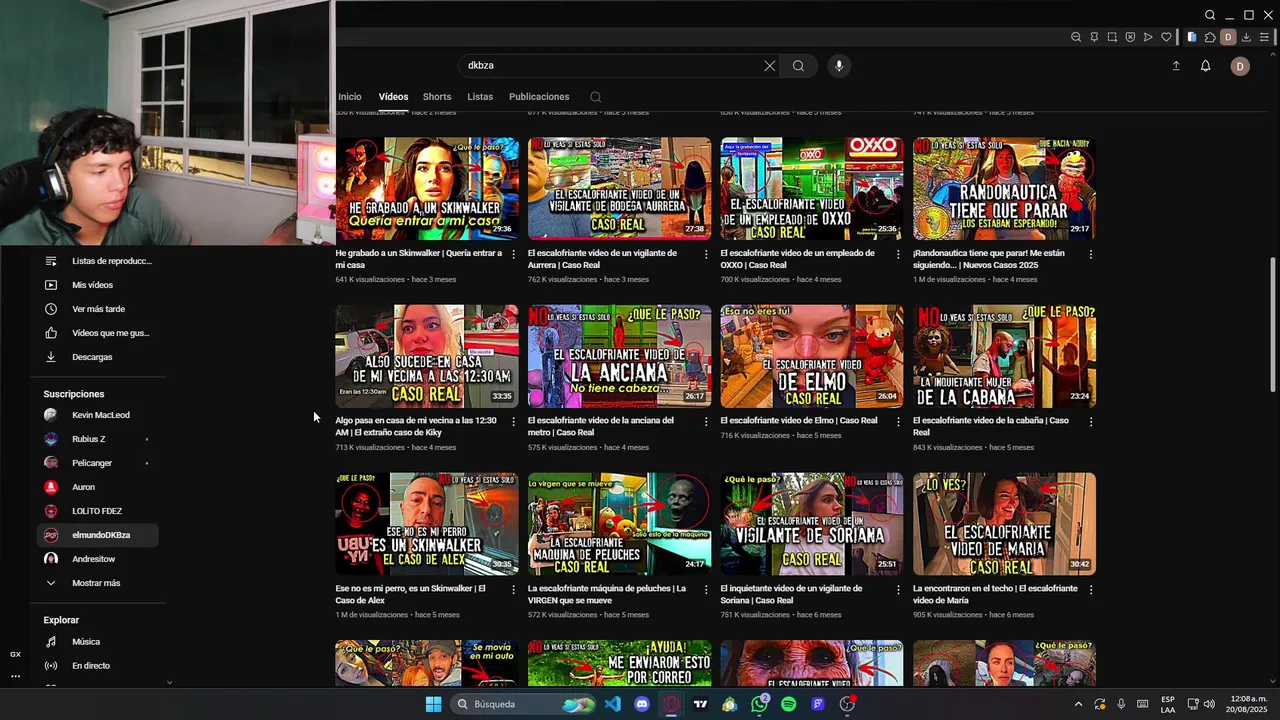Image resolution: width=1280 pixels, height=720 pixels.
Task: Open Listas de reproducción in the sidebar
Action: (x=100, y=261)
